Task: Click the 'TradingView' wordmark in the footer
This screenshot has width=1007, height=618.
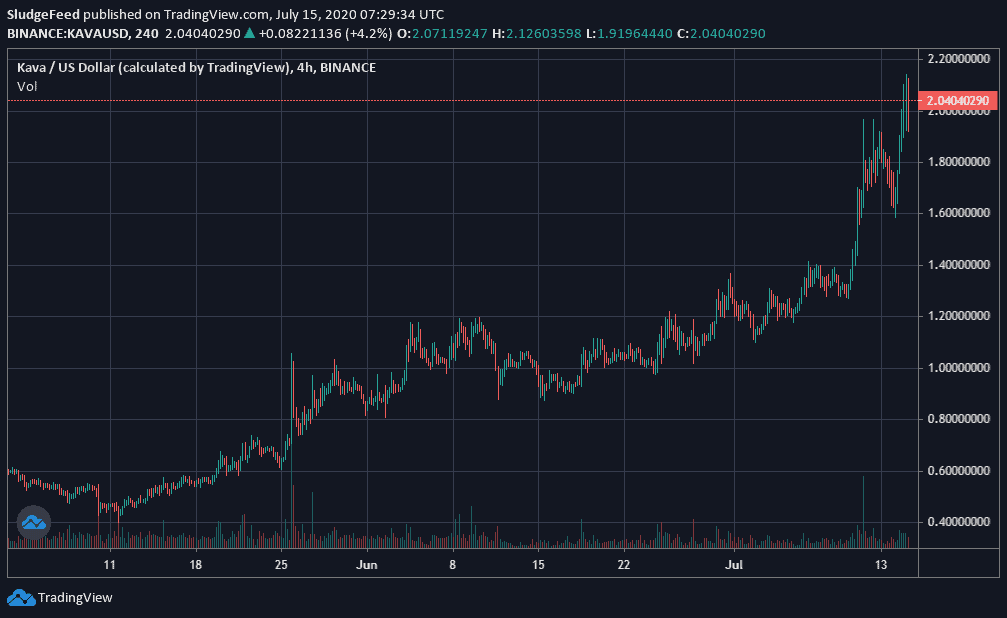Action: click(75, 597)
